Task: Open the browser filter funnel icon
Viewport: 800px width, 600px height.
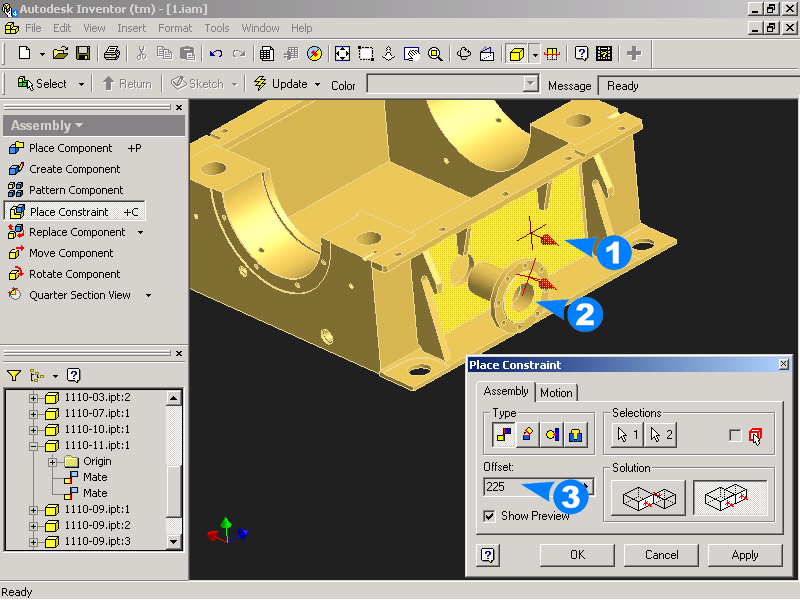Action: click(x=14, y=376)
